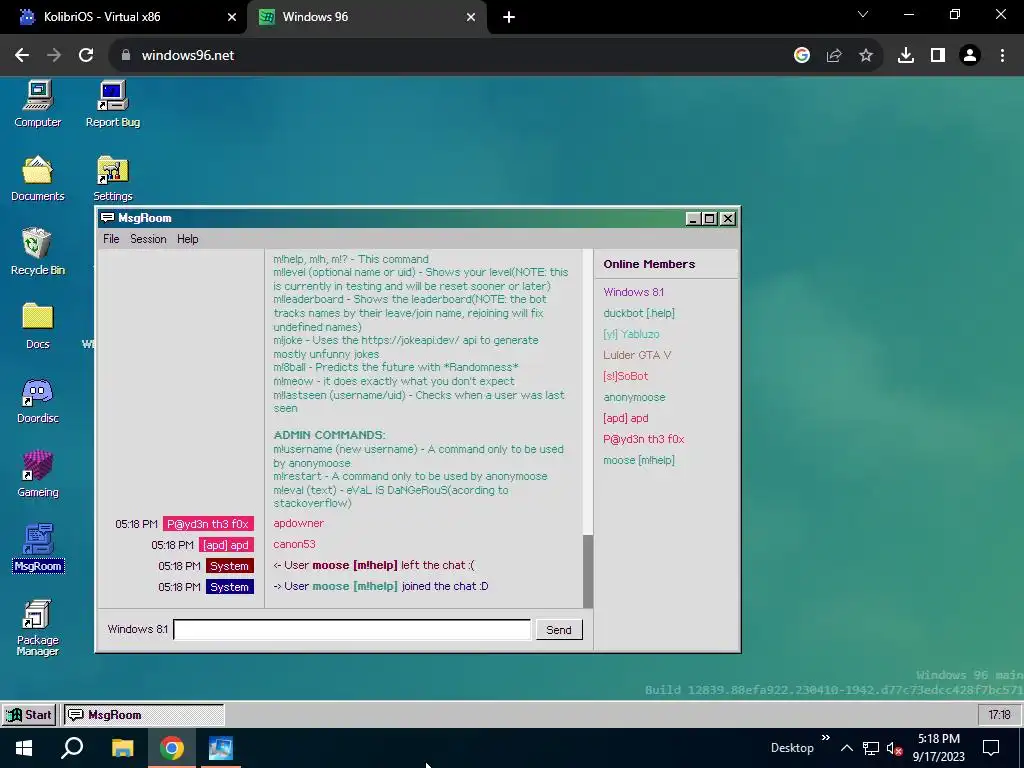Select [s!]SoBot in member list
The image size is (1024, 768).
626,376
